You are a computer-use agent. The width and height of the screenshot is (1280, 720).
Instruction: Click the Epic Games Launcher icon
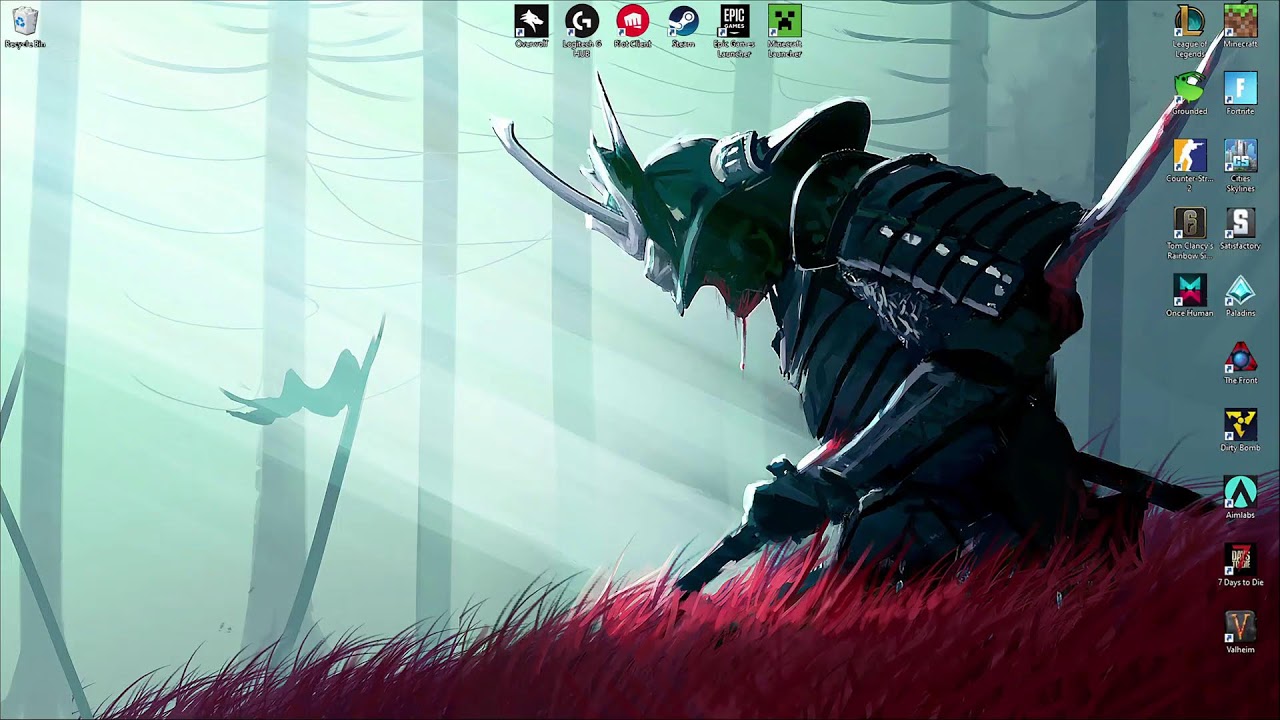734,22
